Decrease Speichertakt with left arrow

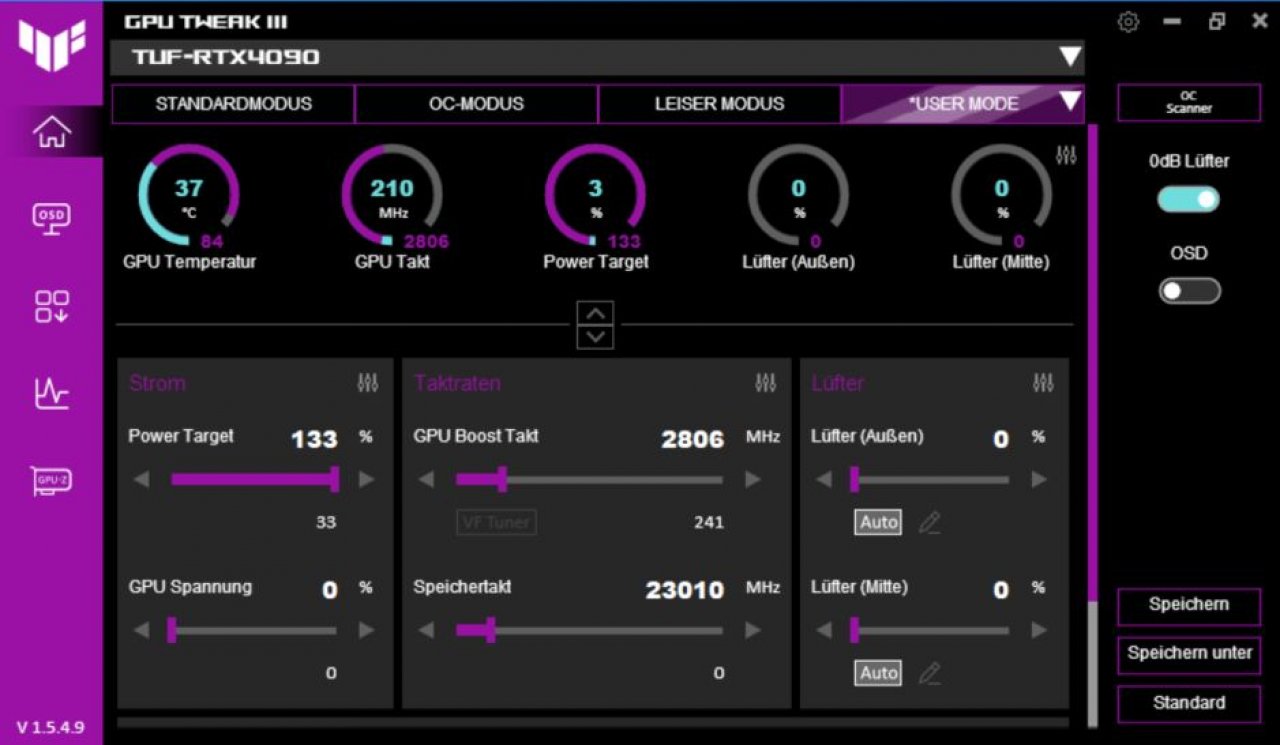(426, 630)
